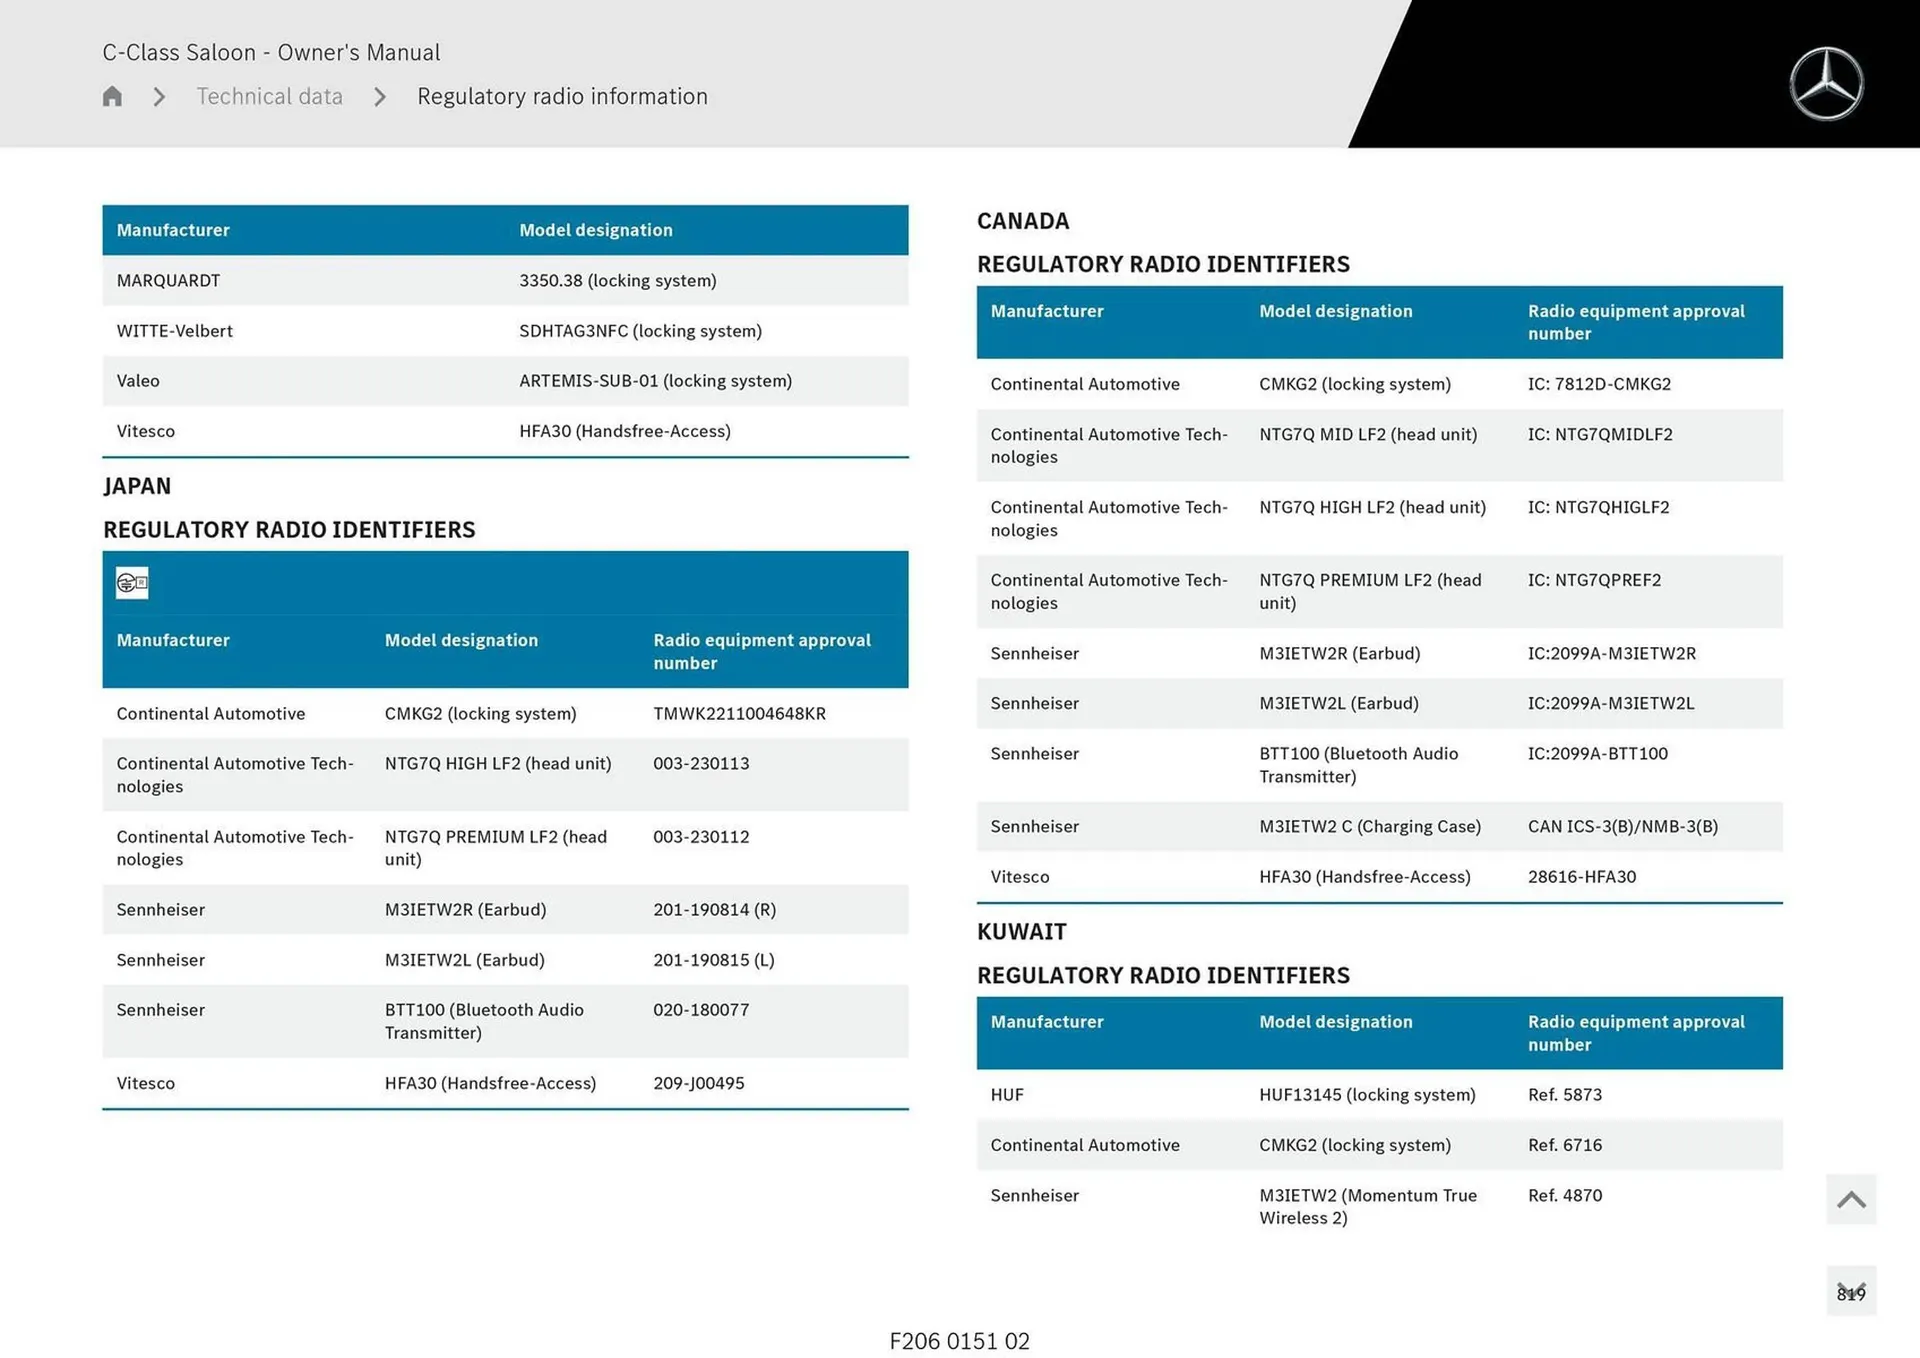
Task: Click the chevron before Regulatory radio information
Action: pos(380,97)
